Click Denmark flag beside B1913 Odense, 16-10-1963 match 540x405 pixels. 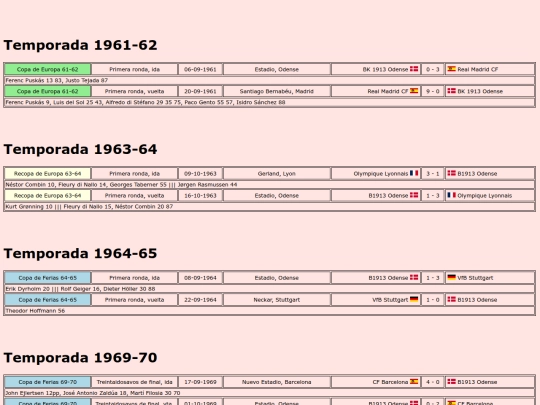coord(414,195)
